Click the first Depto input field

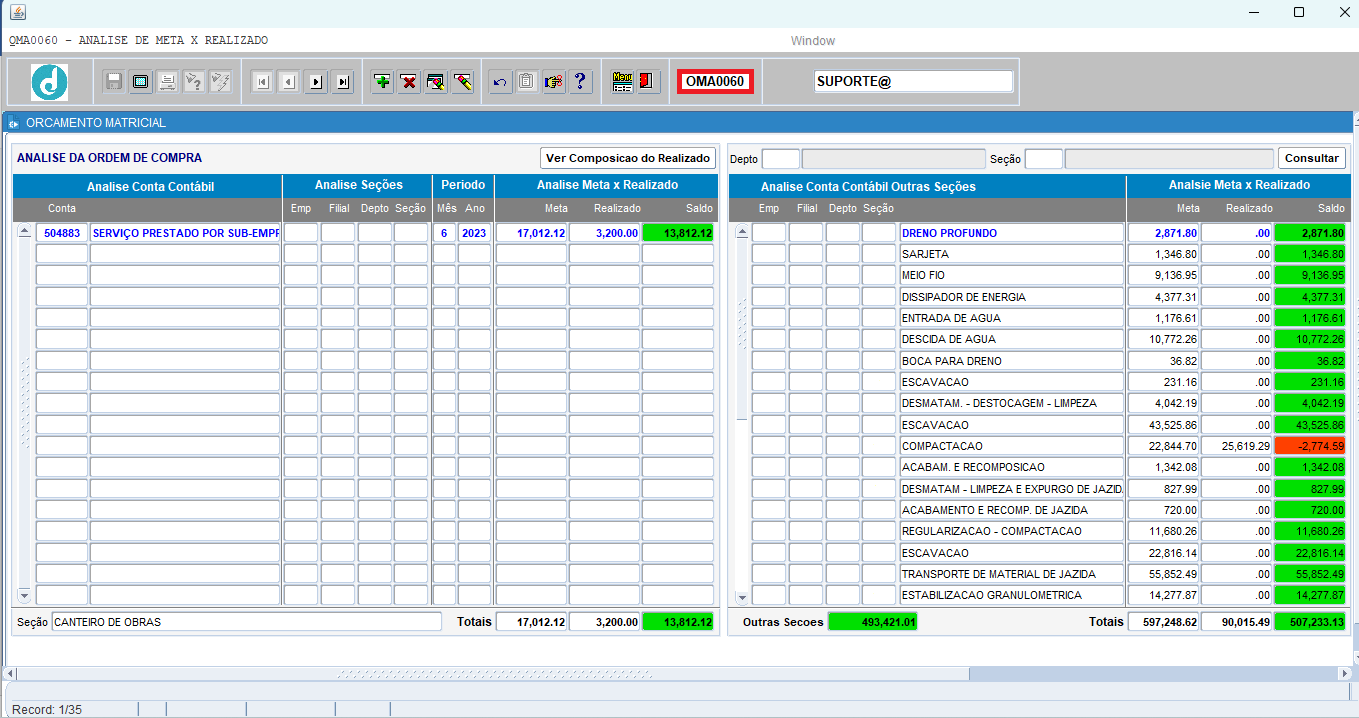coord(781,158)
